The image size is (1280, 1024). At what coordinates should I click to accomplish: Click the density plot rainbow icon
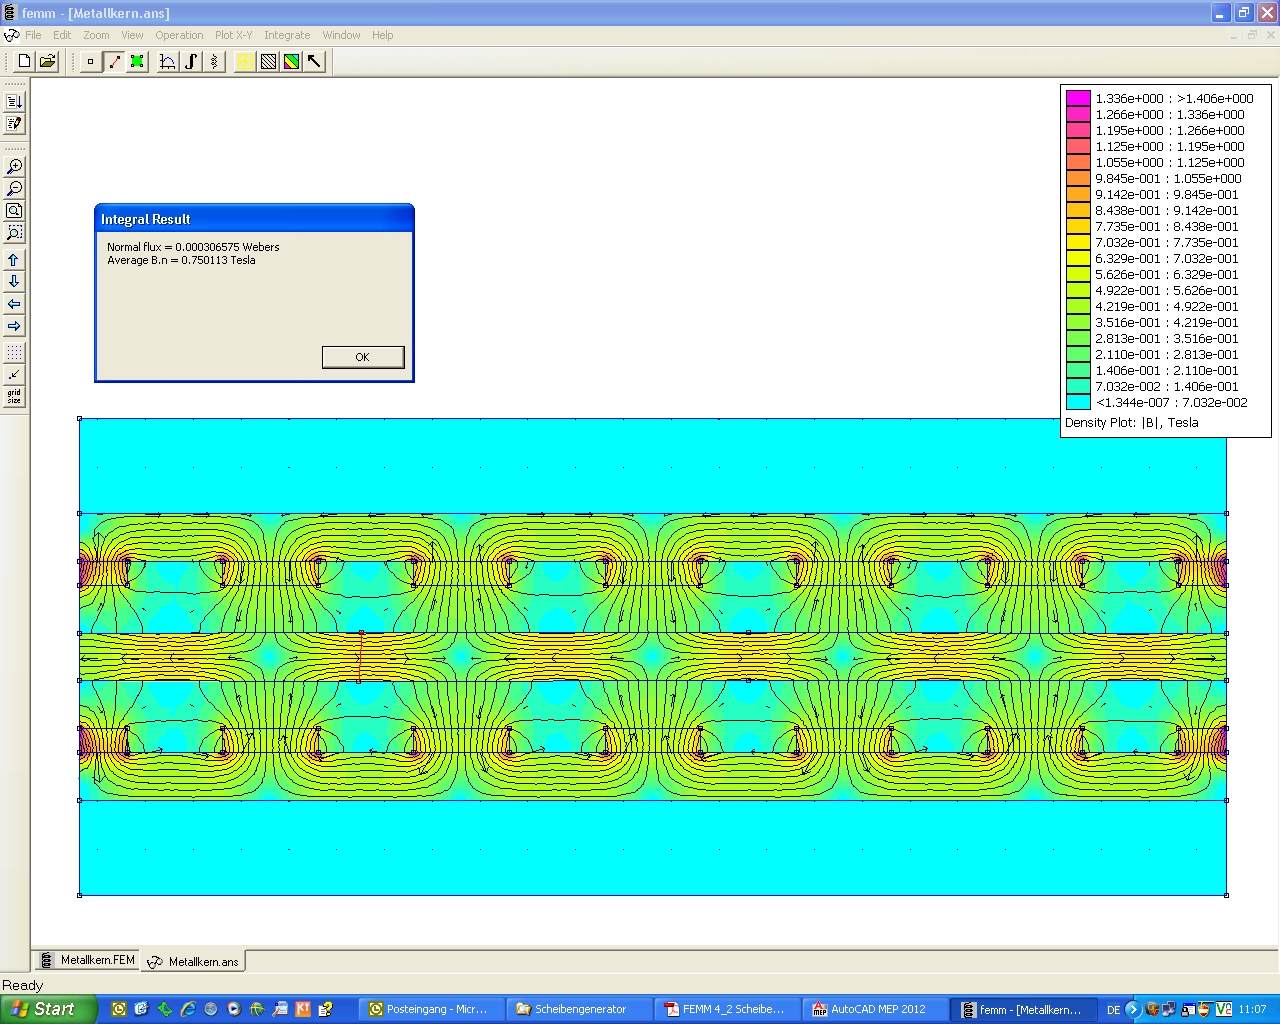[x=291, y=62]
